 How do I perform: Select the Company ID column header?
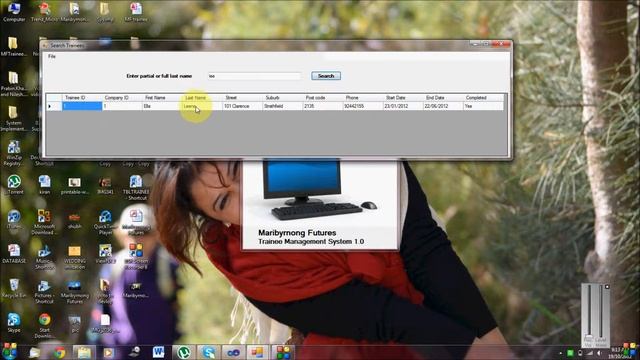point(122,98)
